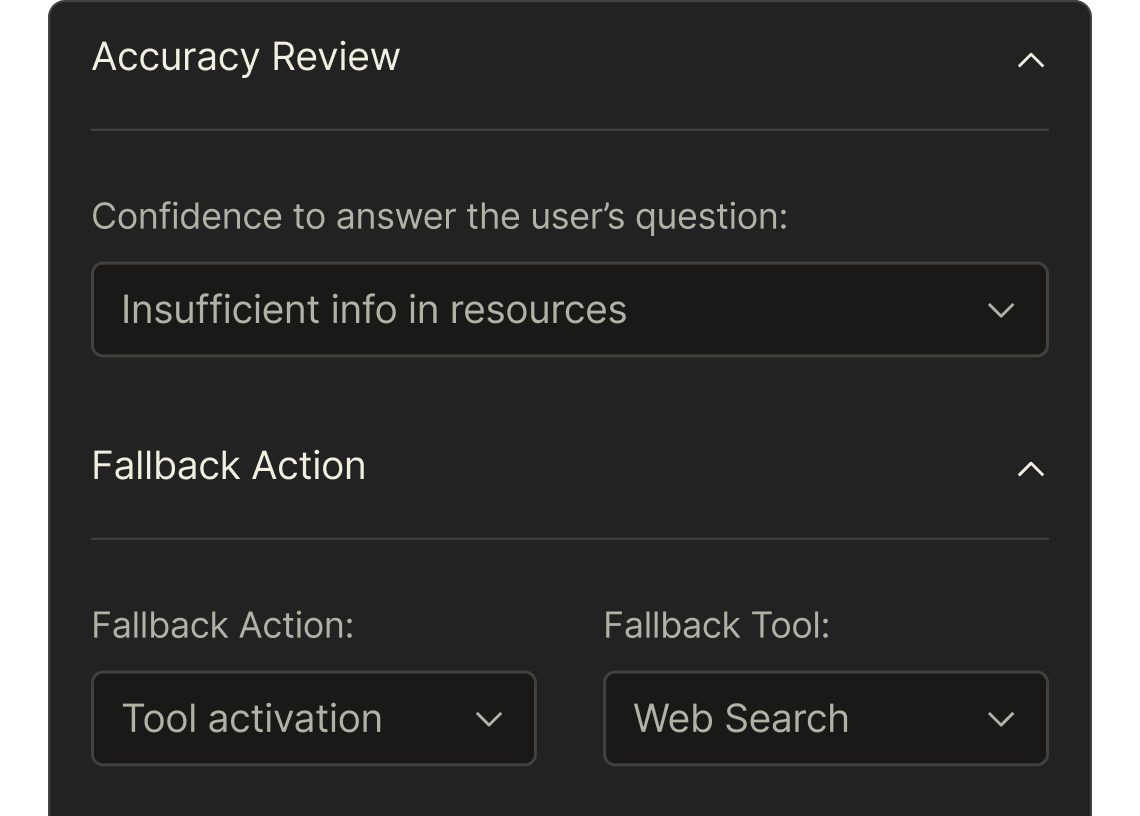The width and height of the screenshot is (1140, 816).
Task: Click the Fallback Action collapse arrow icon
Action: tap(1031, 466)
